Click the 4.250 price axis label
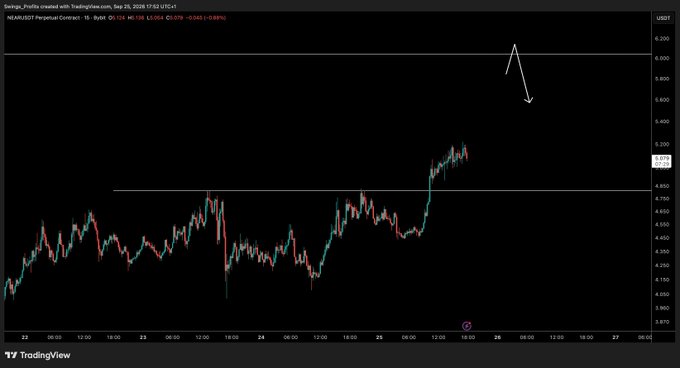 (662, 265)
